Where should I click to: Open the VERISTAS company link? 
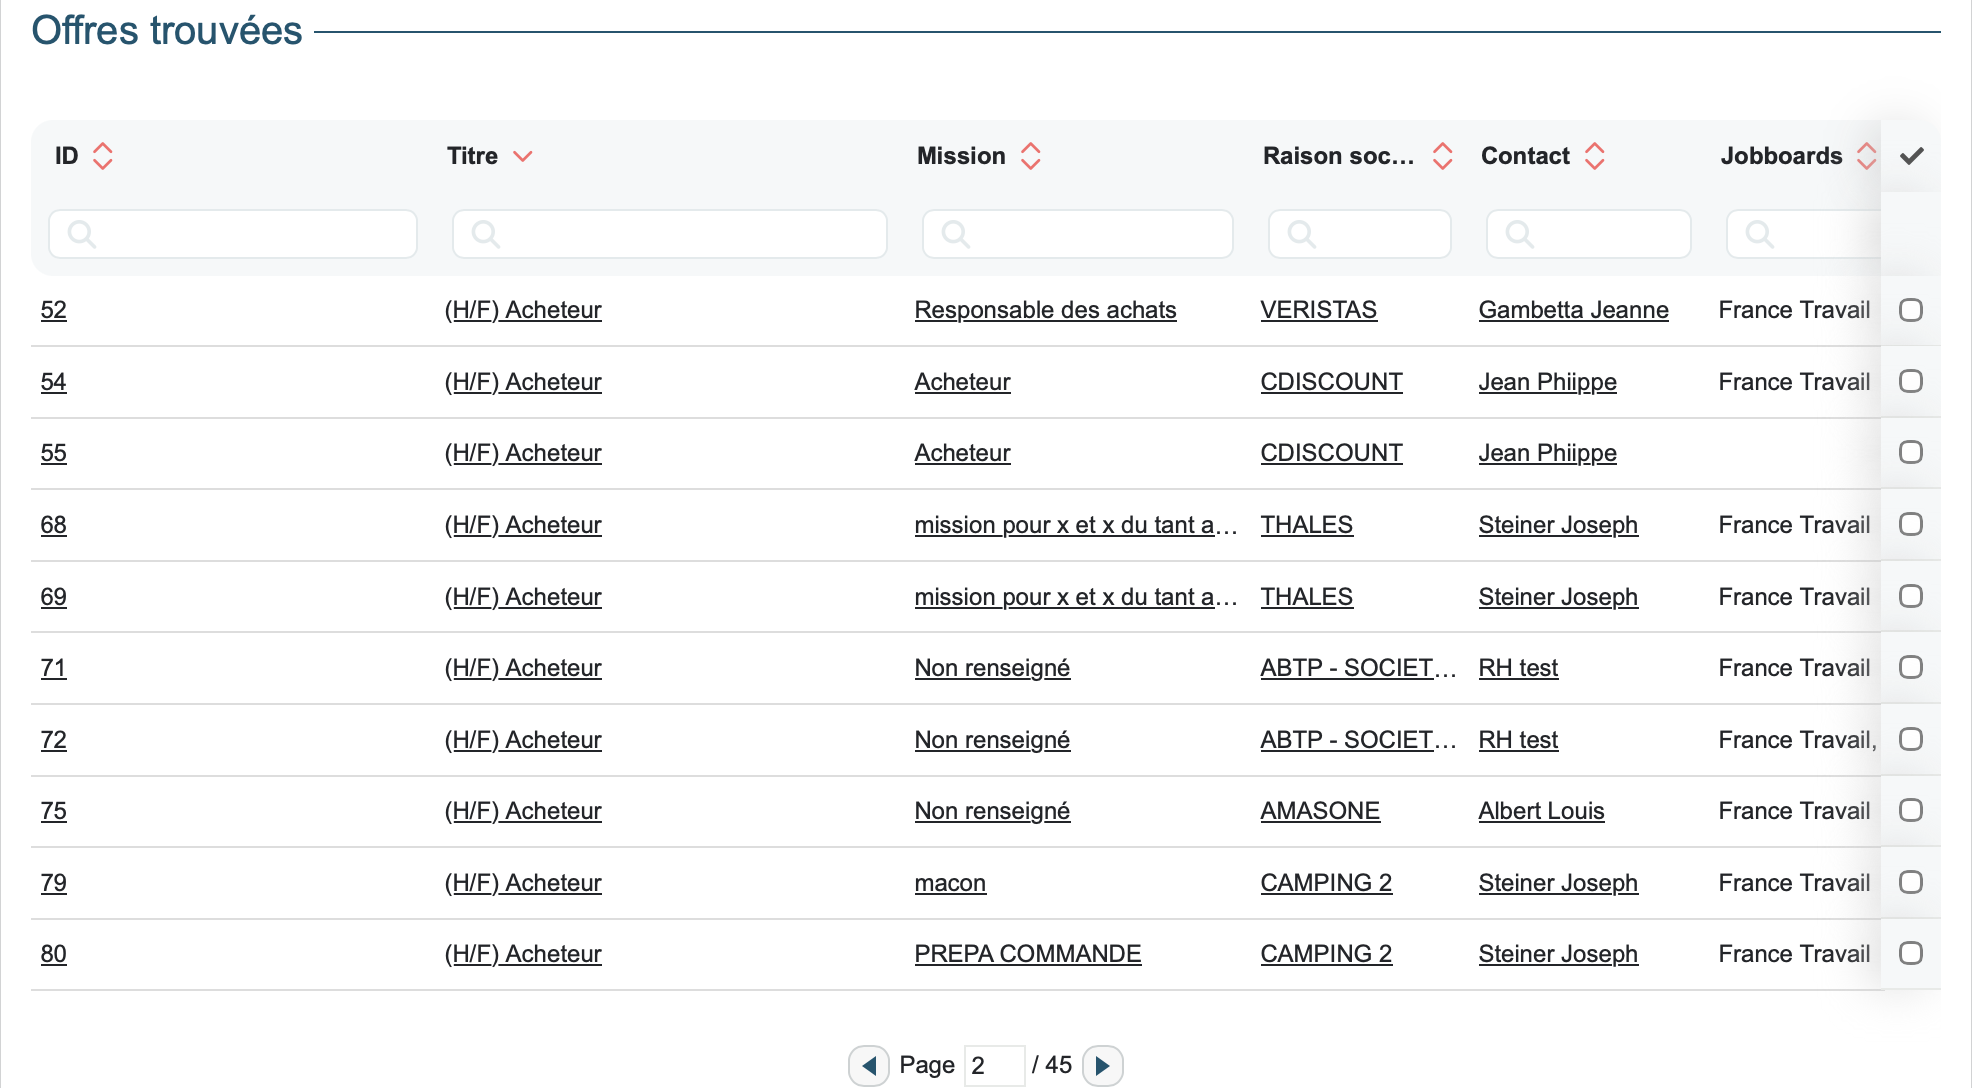(1318, 310)
